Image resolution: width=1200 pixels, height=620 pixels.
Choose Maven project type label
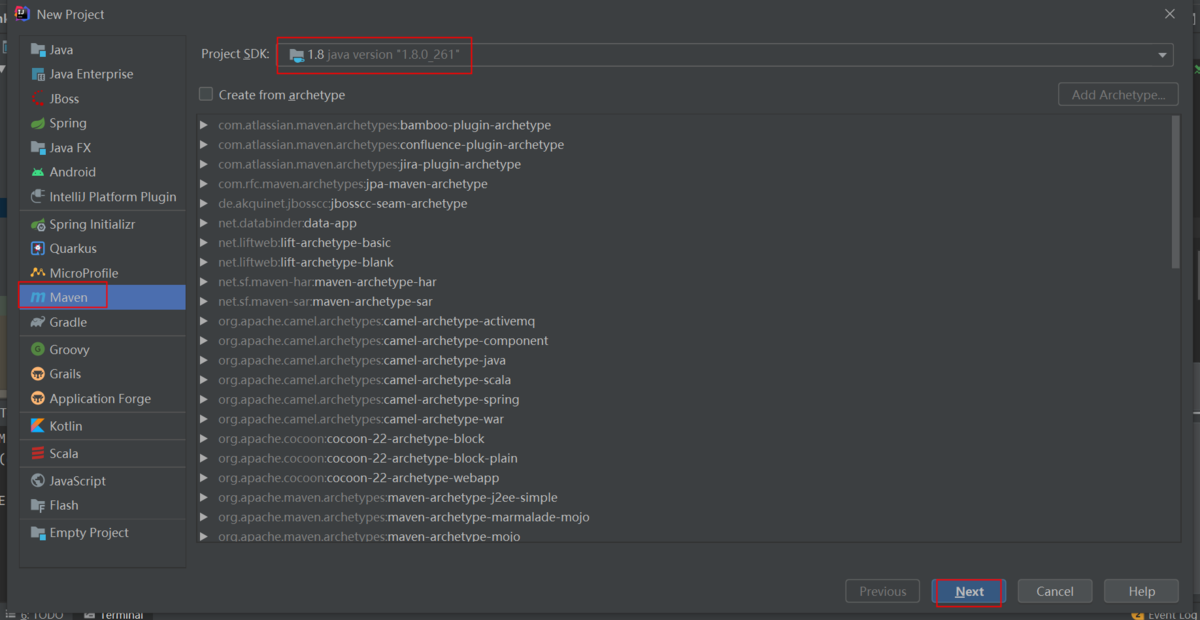coord(69,297)
